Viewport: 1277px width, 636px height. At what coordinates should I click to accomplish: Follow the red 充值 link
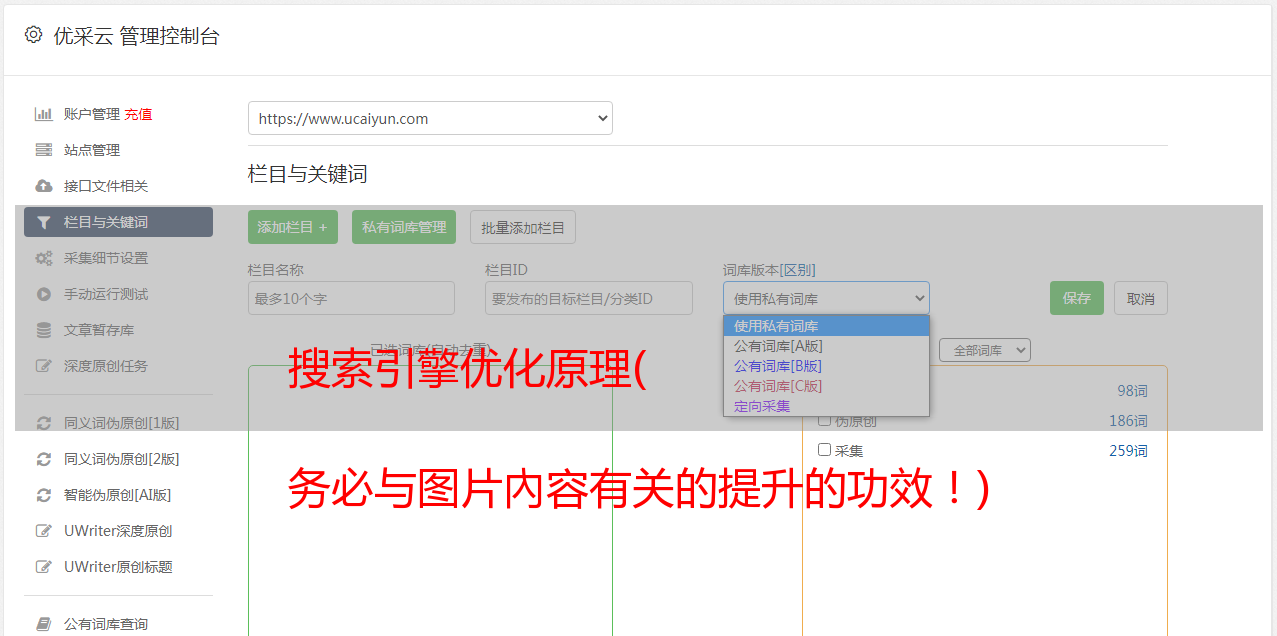click(138, 114)
